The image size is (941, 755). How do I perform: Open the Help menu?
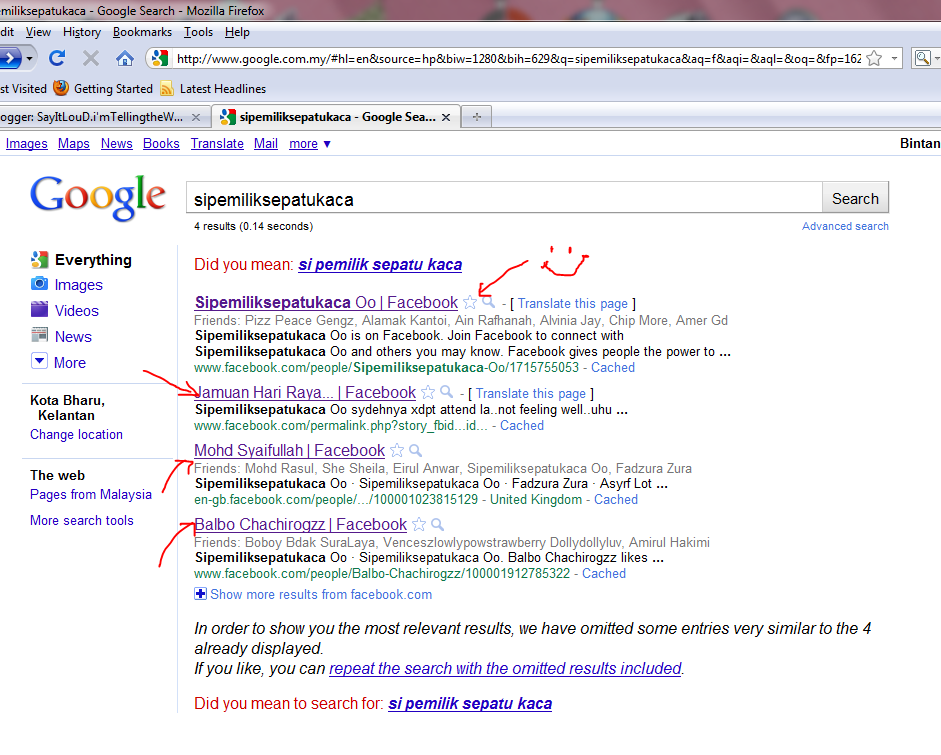point(237,32)
